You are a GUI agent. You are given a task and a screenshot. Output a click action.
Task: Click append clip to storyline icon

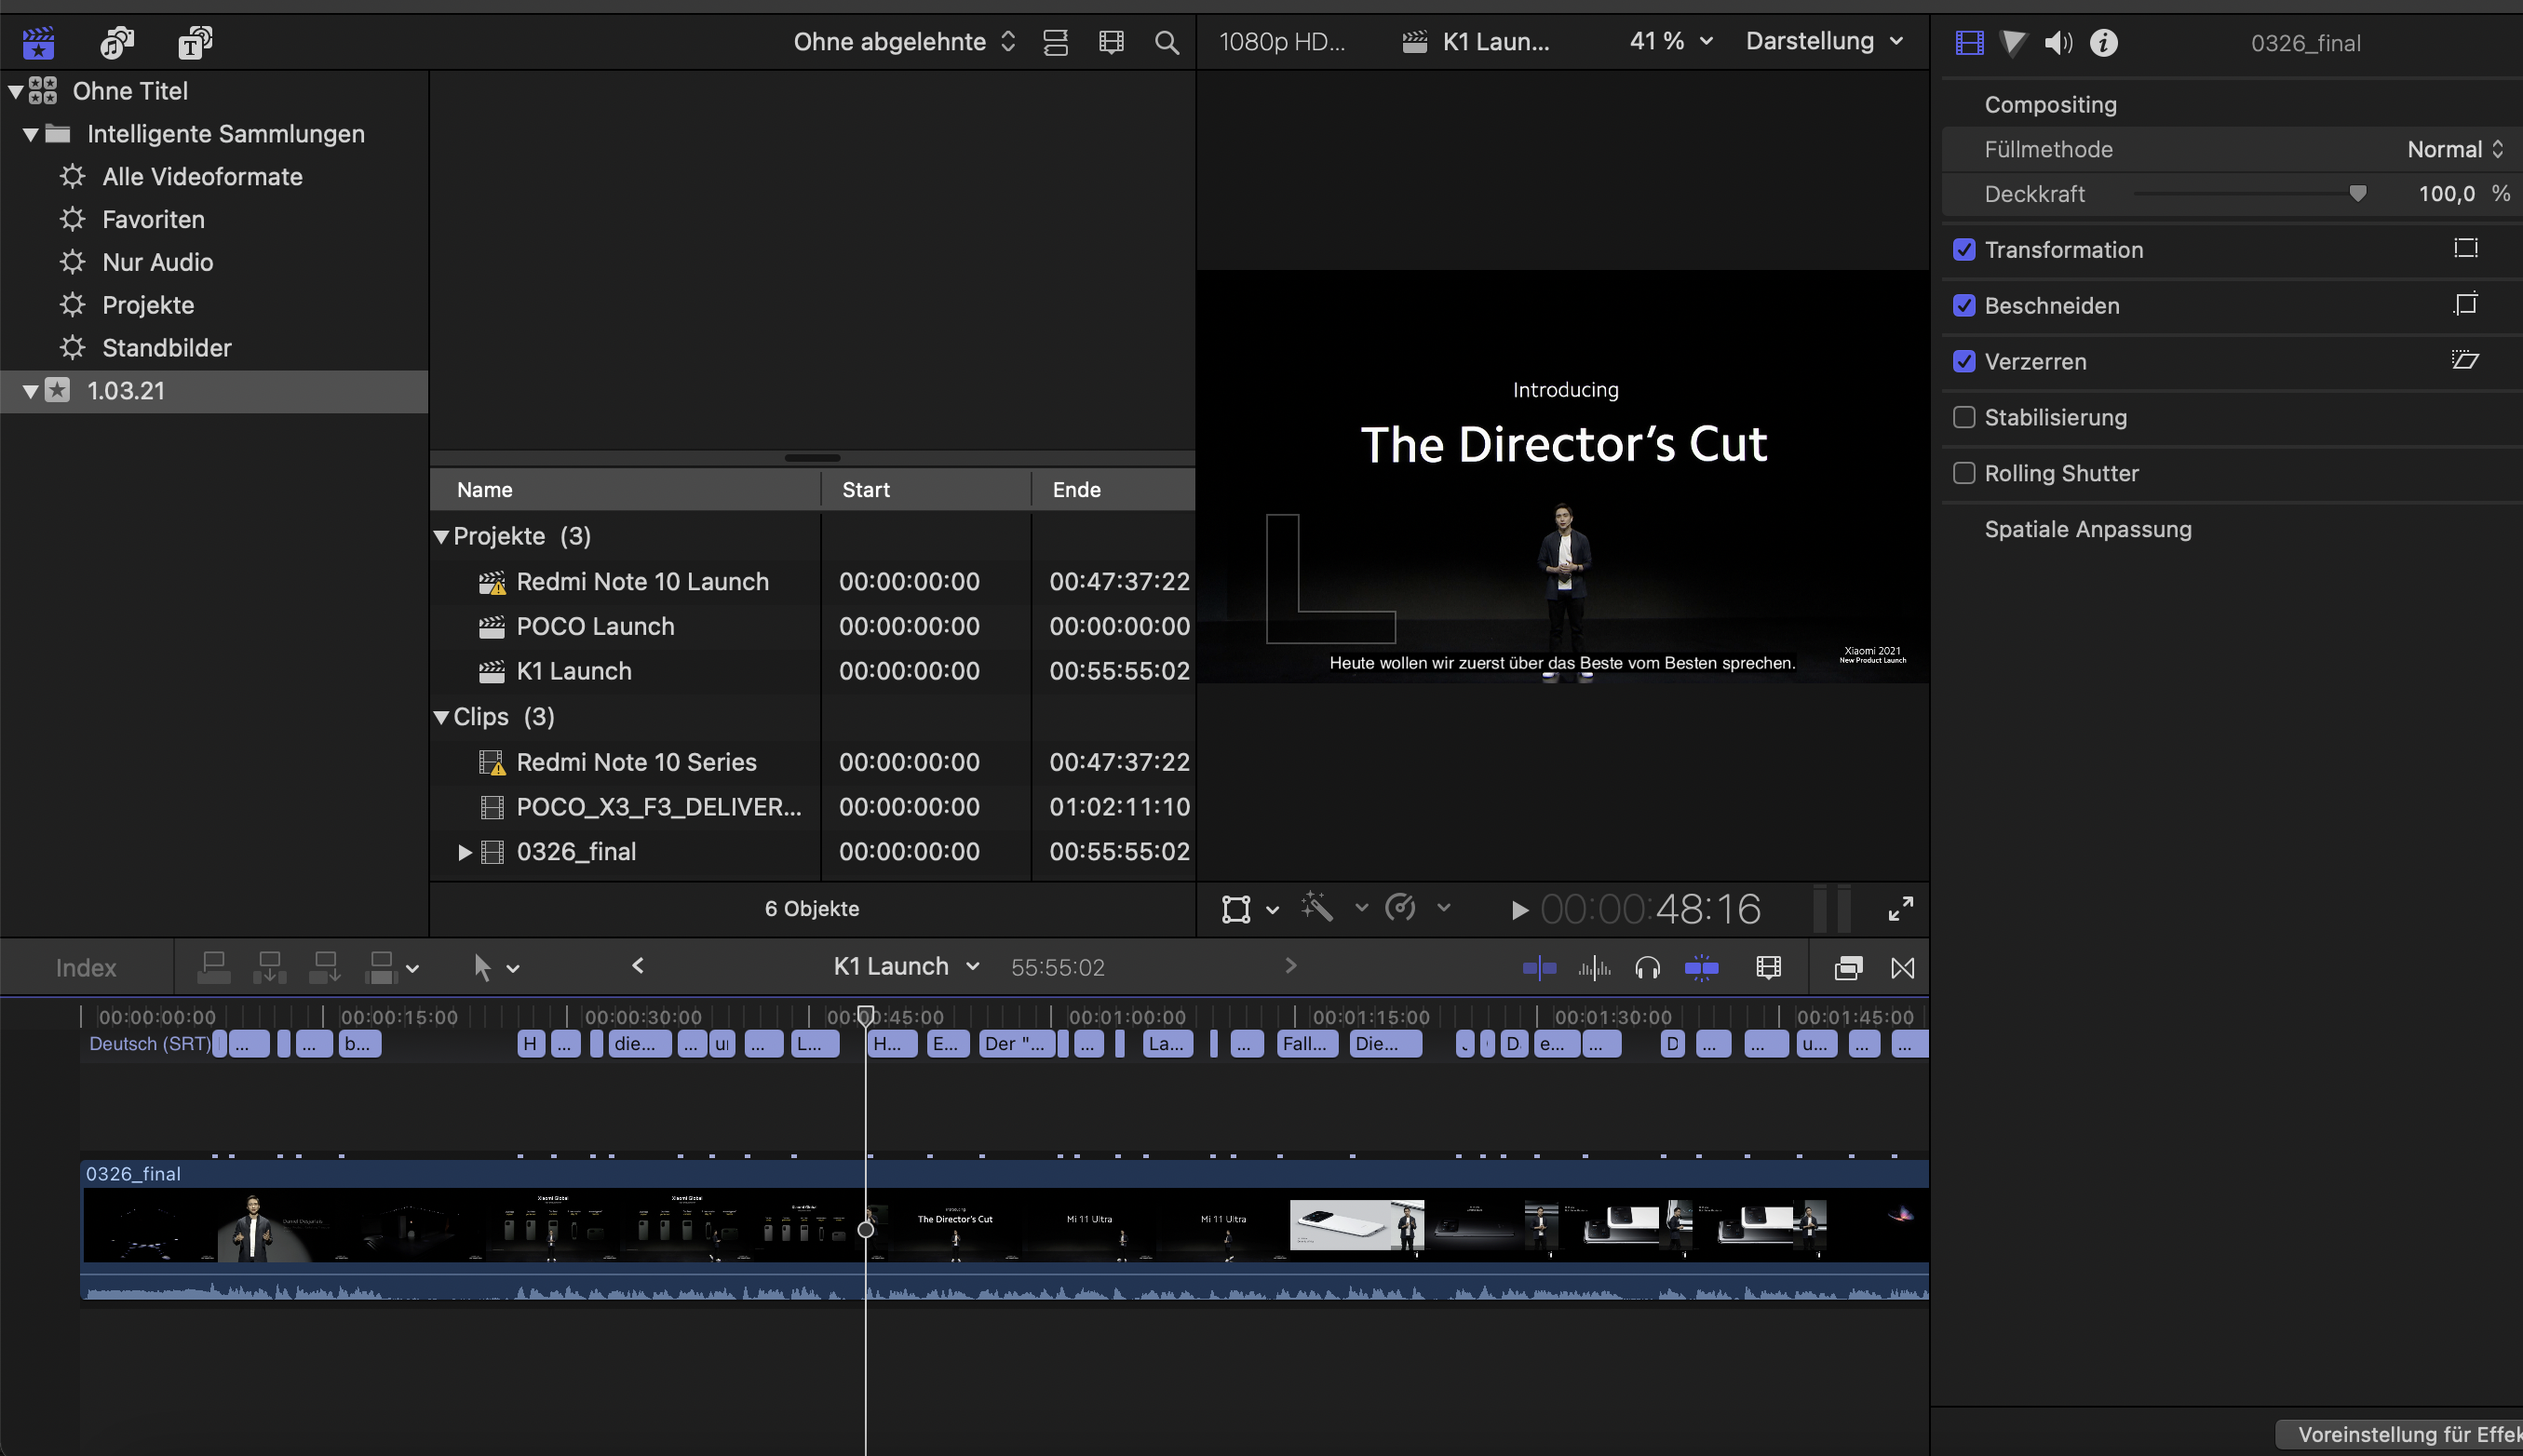click(x=325, y=967)
